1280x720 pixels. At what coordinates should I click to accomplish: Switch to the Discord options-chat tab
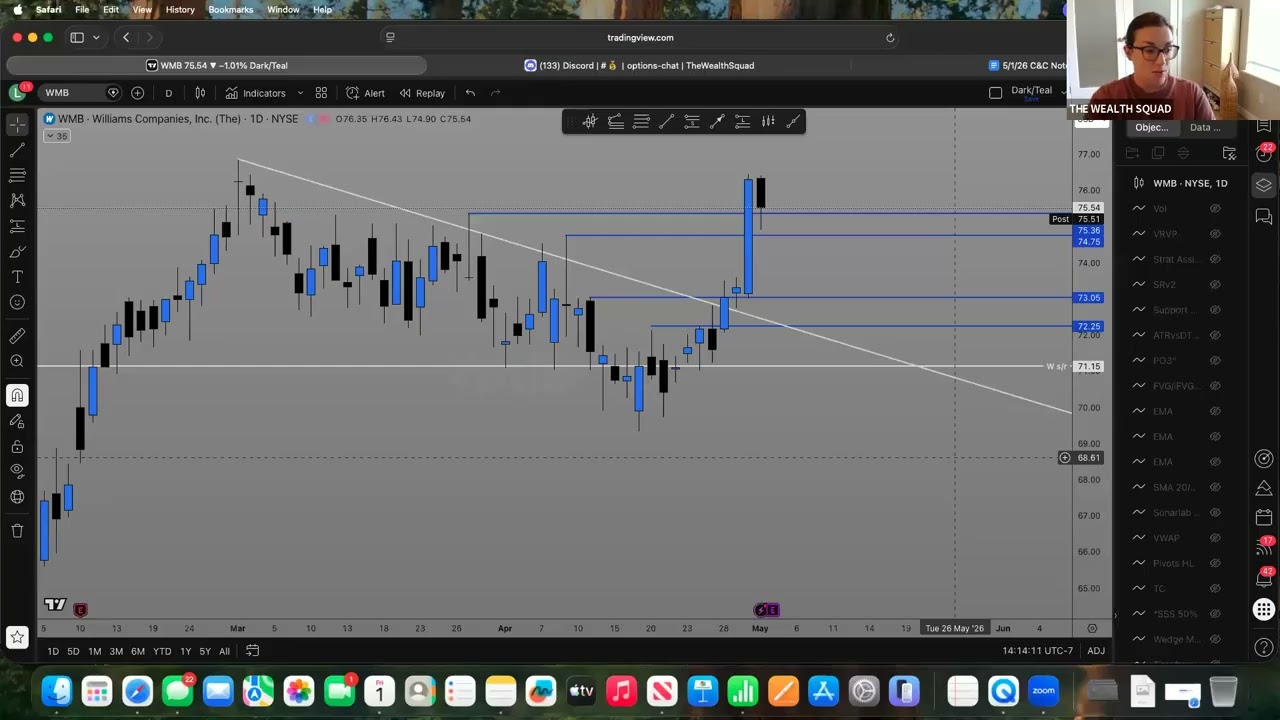[x=640, y=65]
